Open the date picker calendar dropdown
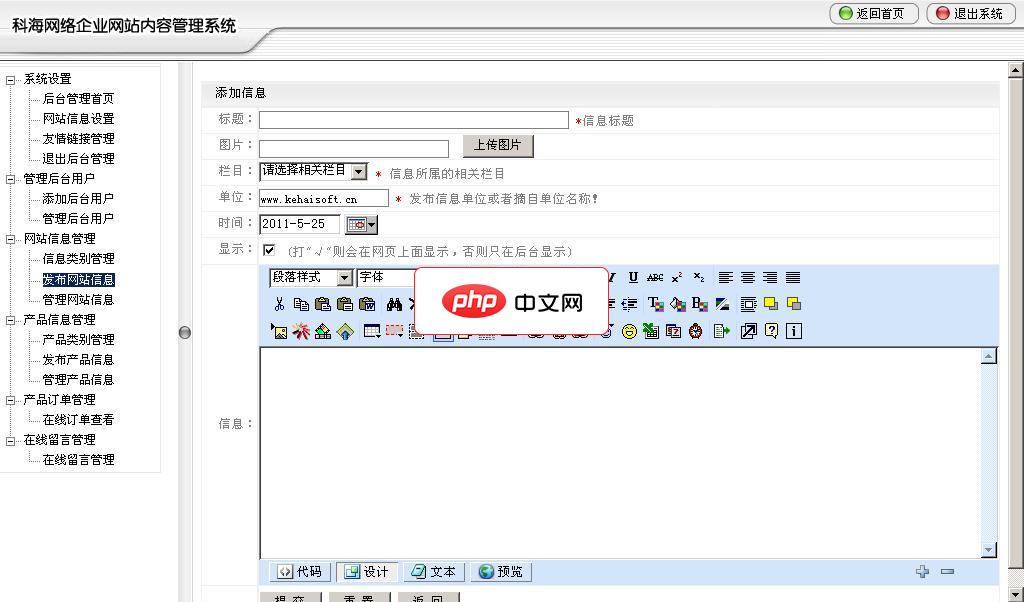Viewport: 1024px width, 602px height. (361, 225)
